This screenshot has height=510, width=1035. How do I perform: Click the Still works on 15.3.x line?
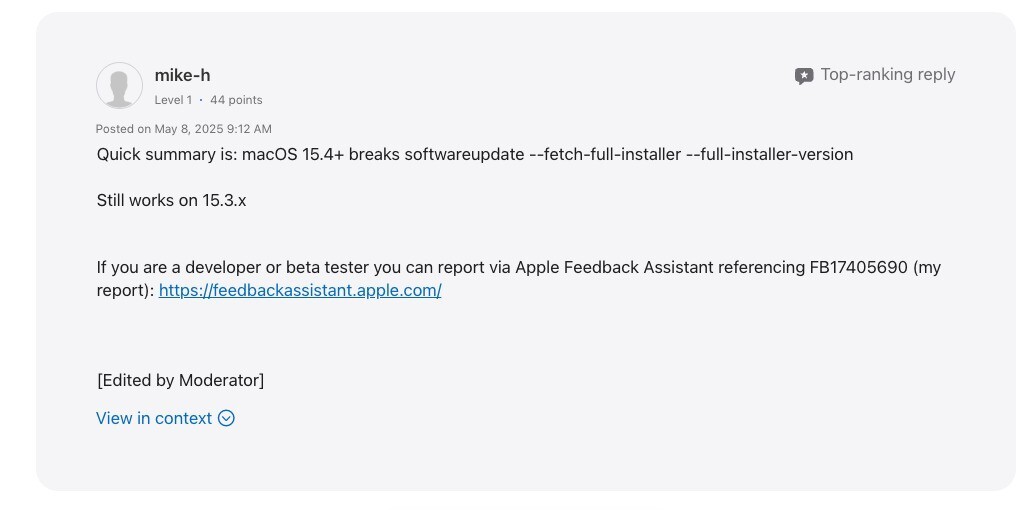172,201
